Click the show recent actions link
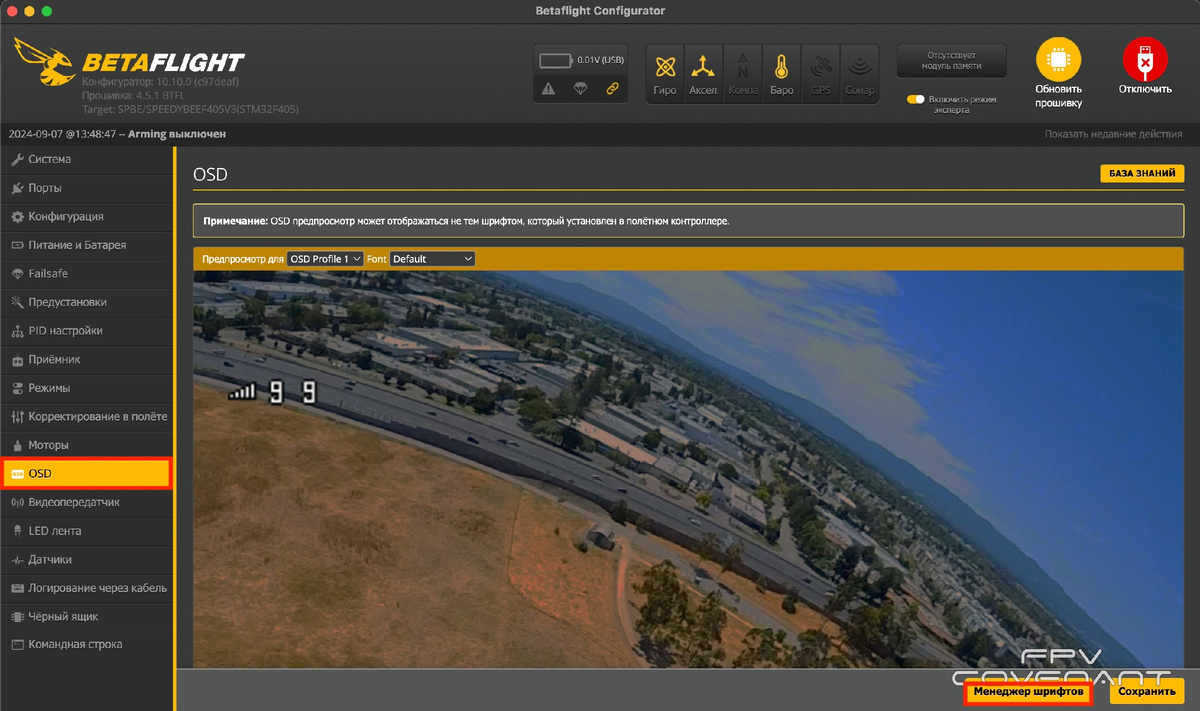 [x=1113, y=134]
